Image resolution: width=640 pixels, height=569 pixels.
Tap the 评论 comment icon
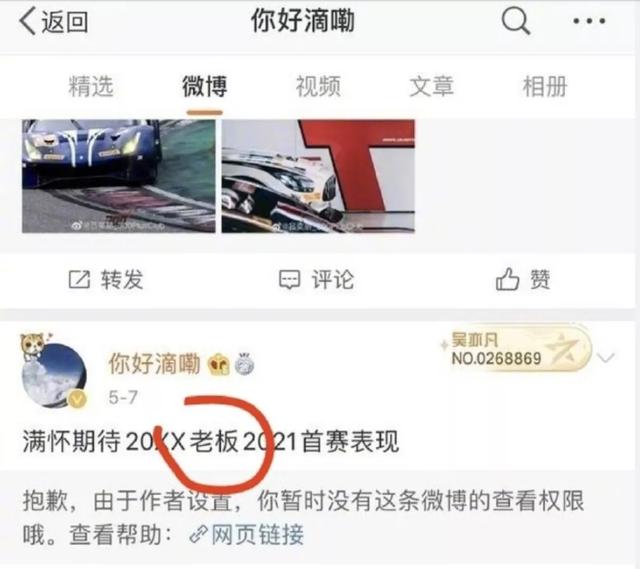tap(289, 280)
